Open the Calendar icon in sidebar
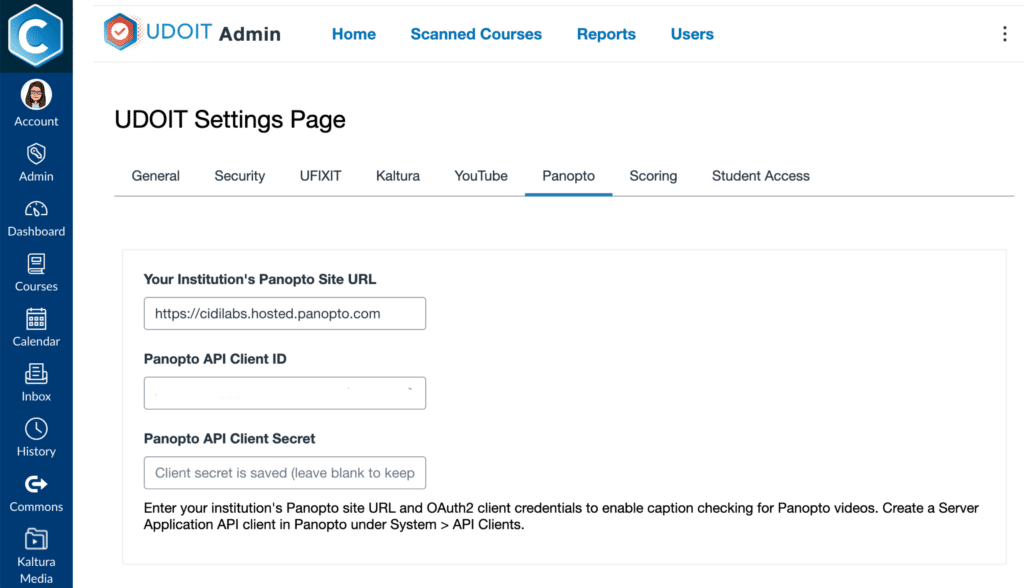 pos(36,319)
